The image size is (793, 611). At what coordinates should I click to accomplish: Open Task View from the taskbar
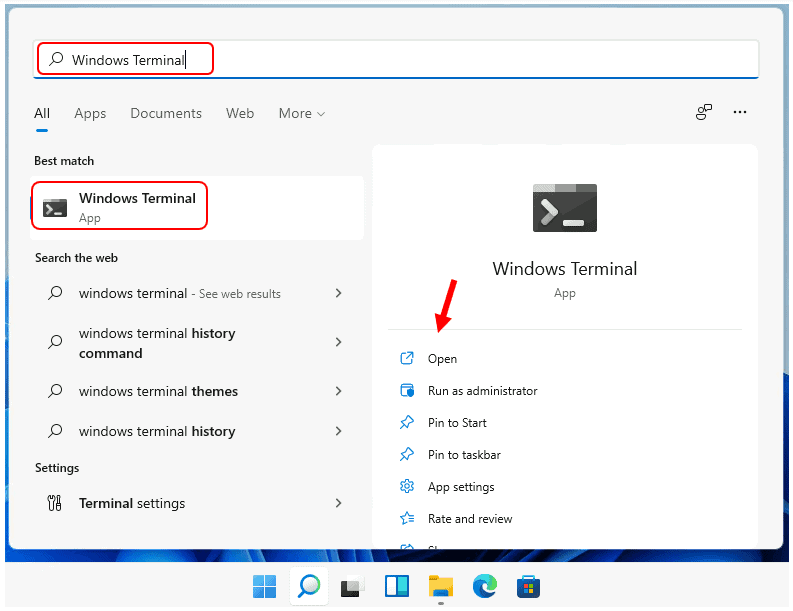352,586
